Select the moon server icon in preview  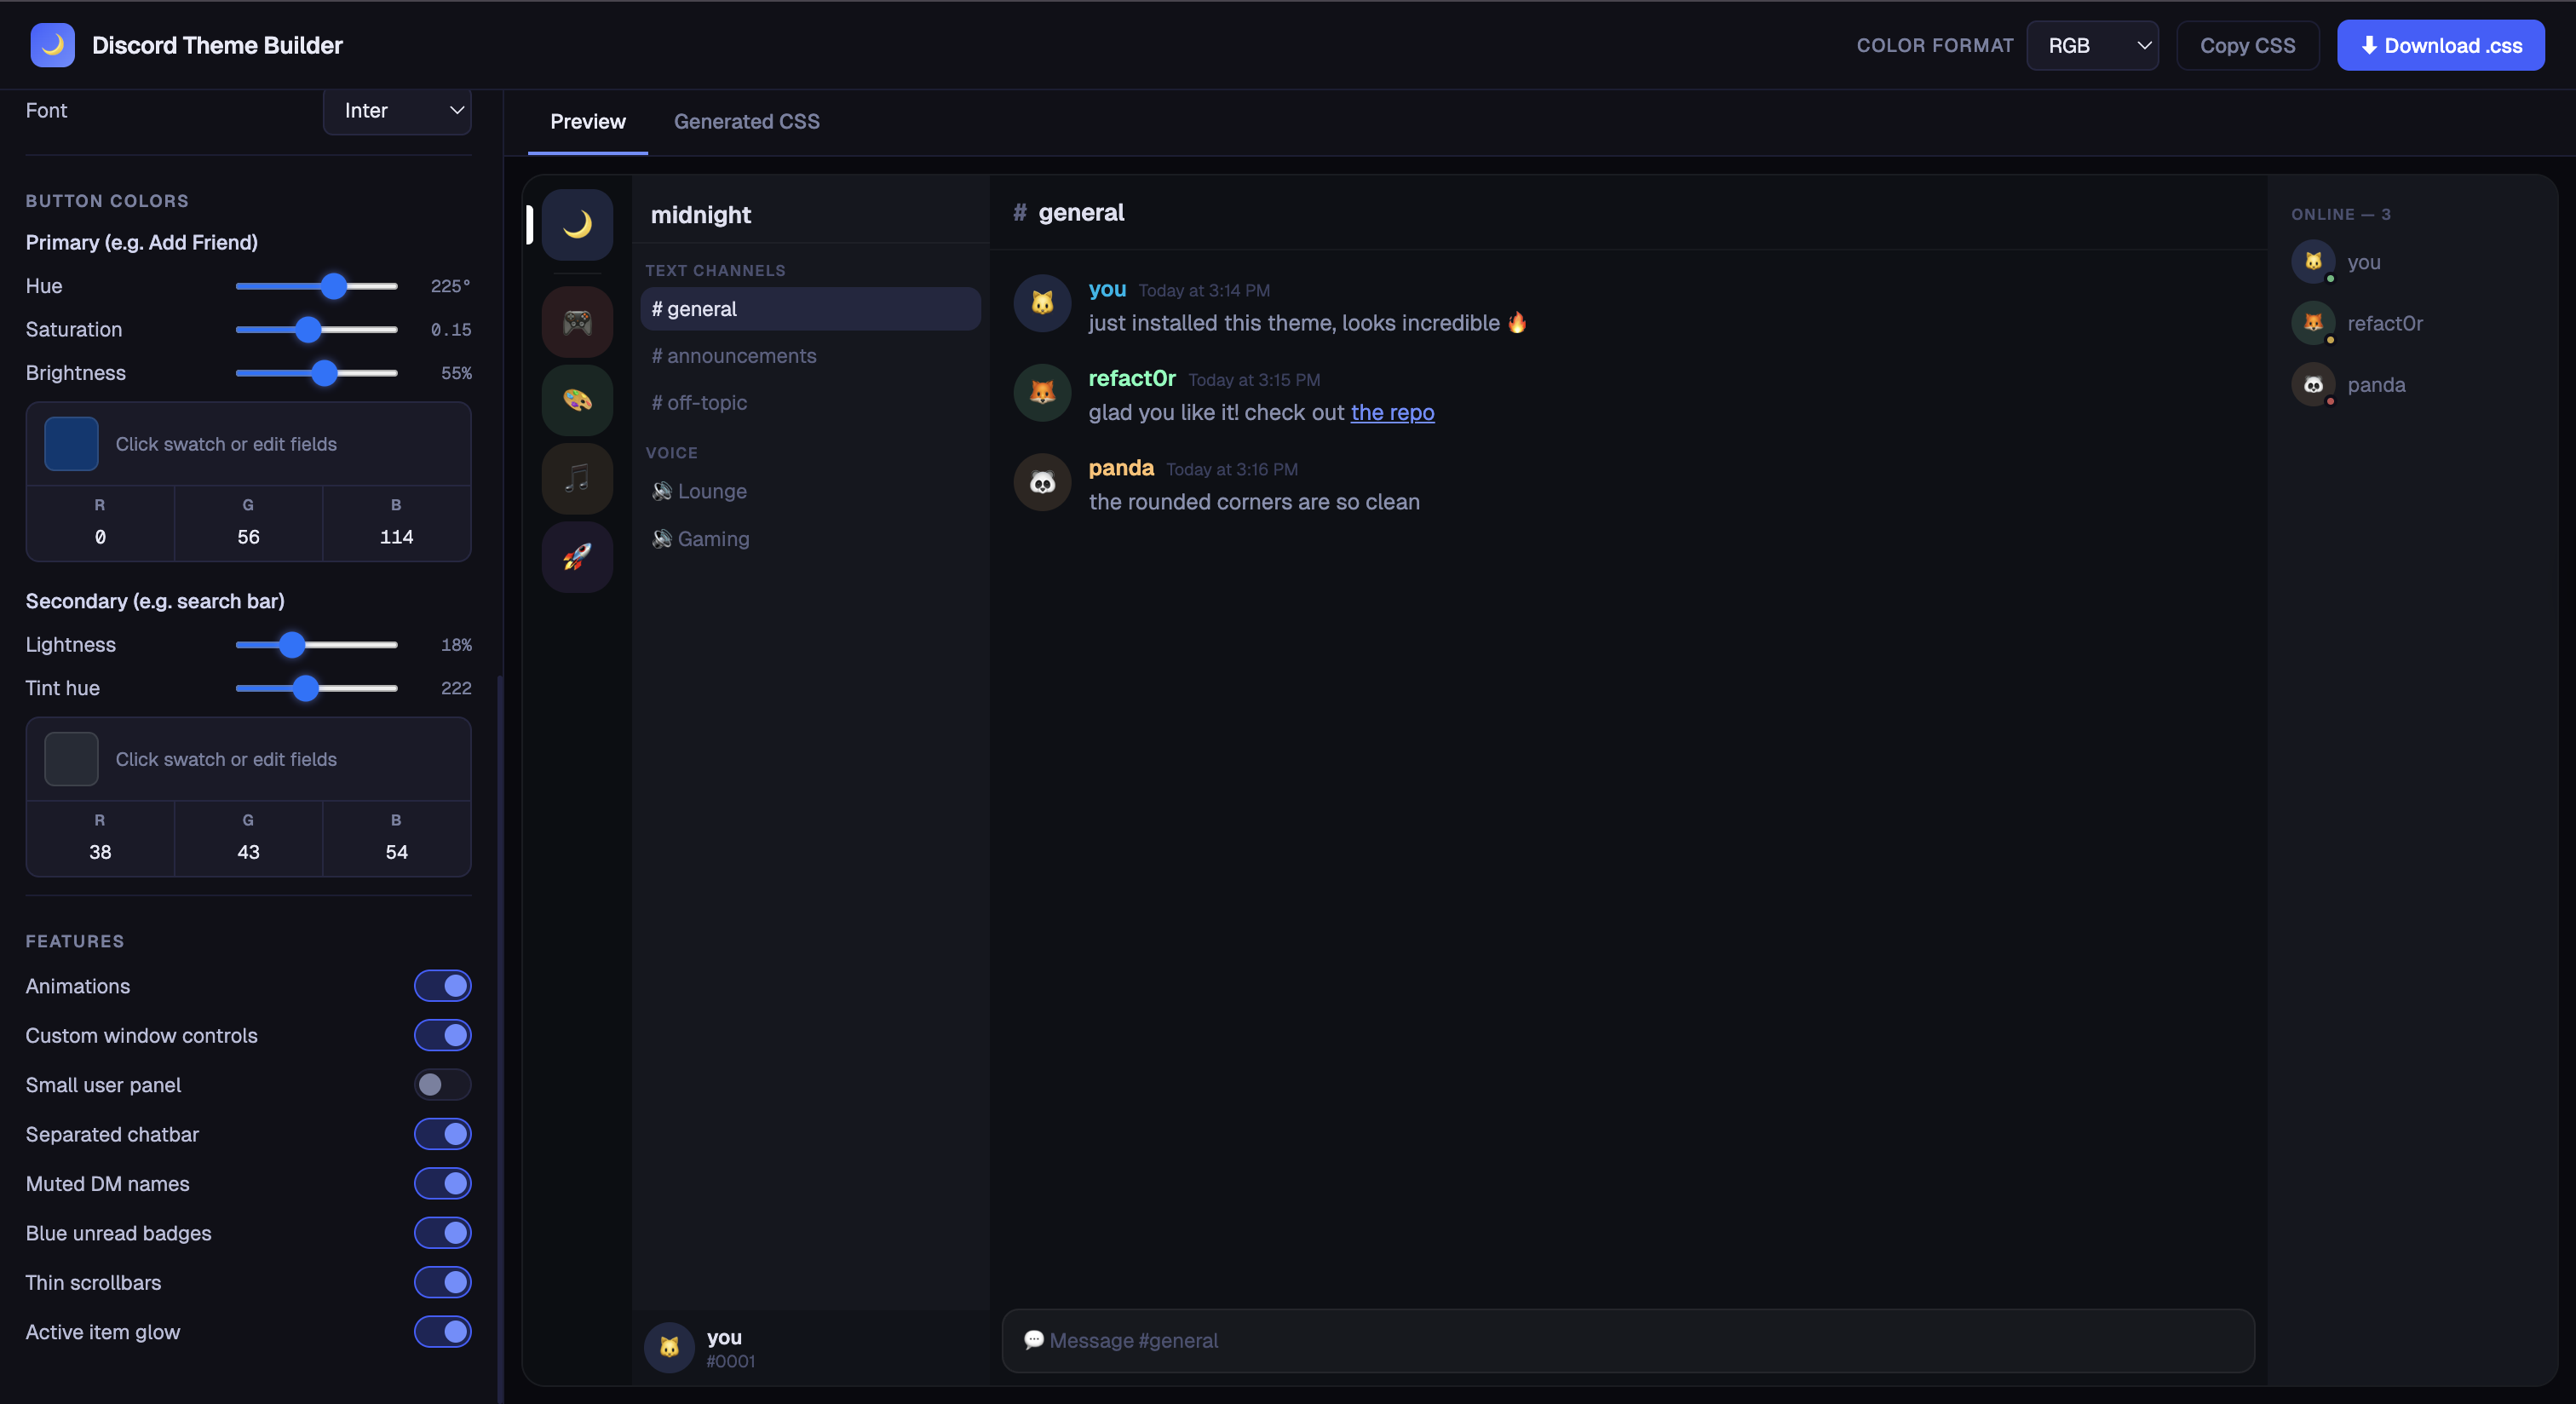click(x=577, y=225)
